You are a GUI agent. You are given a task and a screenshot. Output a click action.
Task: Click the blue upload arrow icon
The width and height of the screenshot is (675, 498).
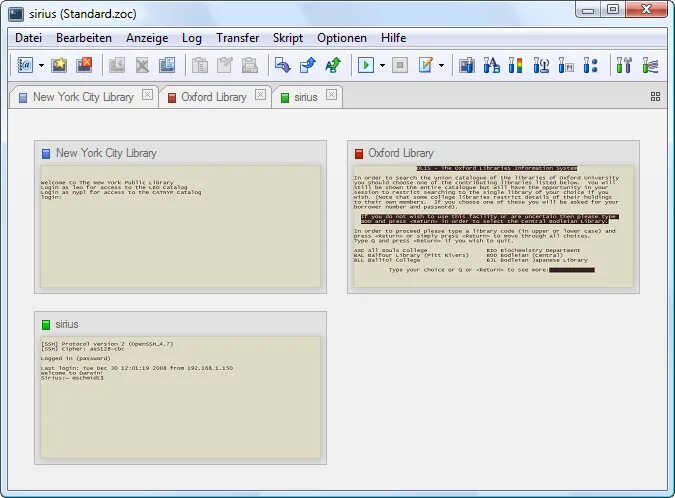coord(307,65)
